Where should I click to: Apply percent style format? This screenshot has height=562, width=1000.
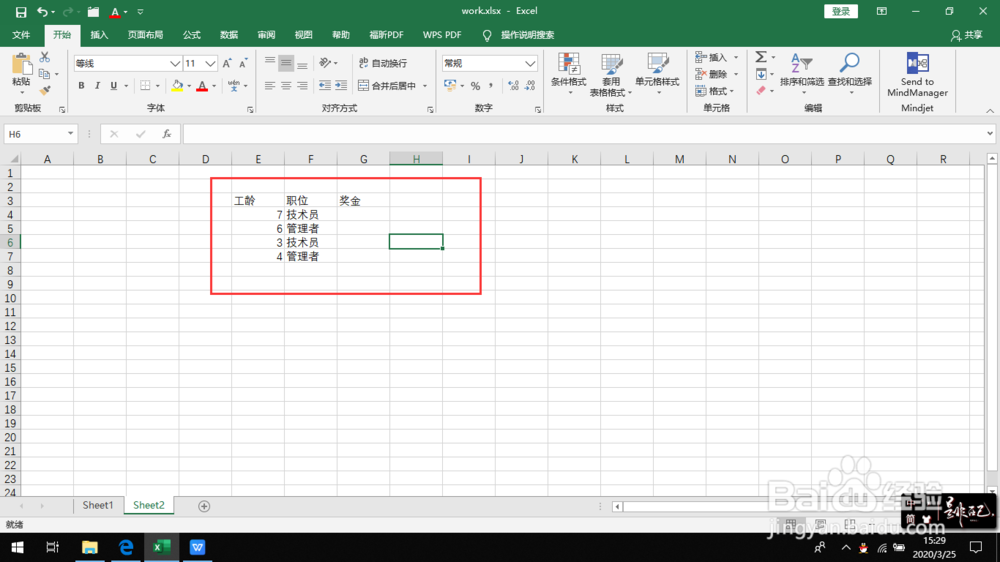tap(475, 85)
